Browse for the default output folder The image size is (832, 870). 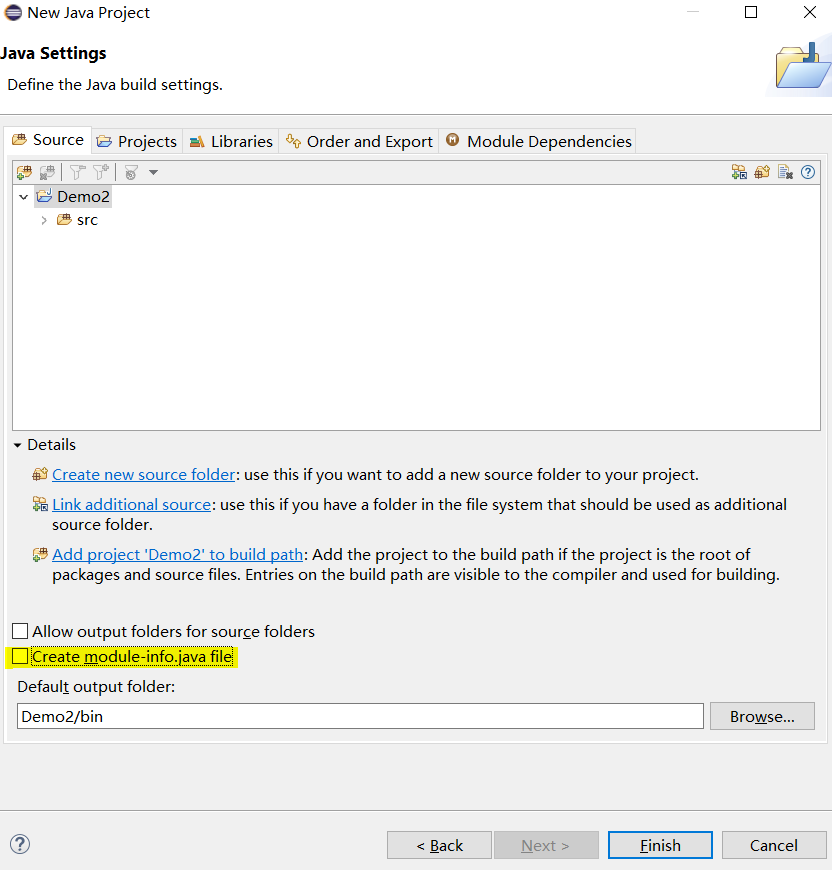pyautogui.click(x=762, y=716)
